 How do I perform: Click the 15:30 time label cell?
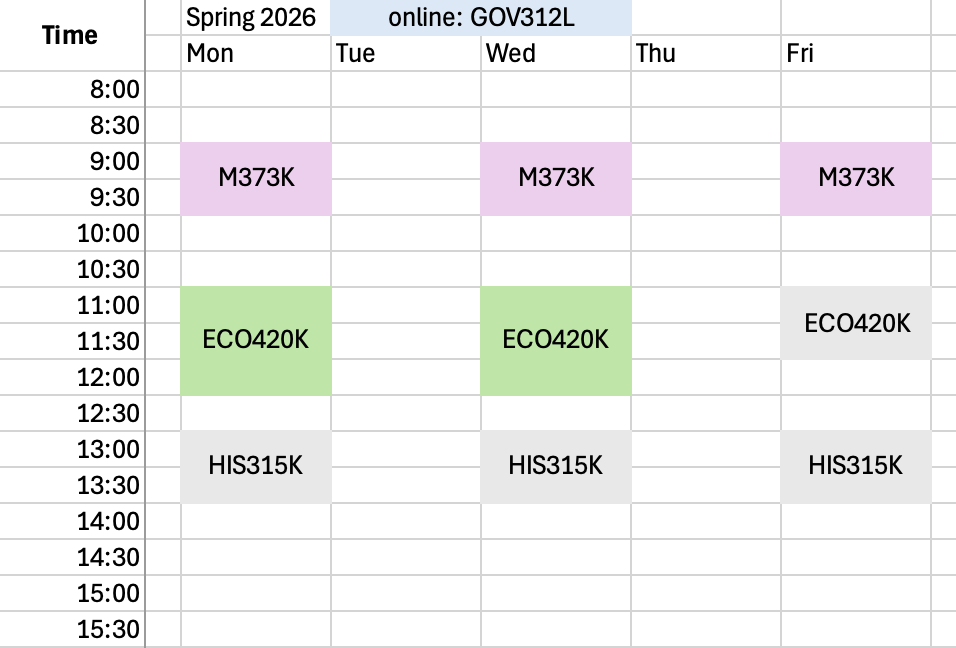(x=109, y=629)
